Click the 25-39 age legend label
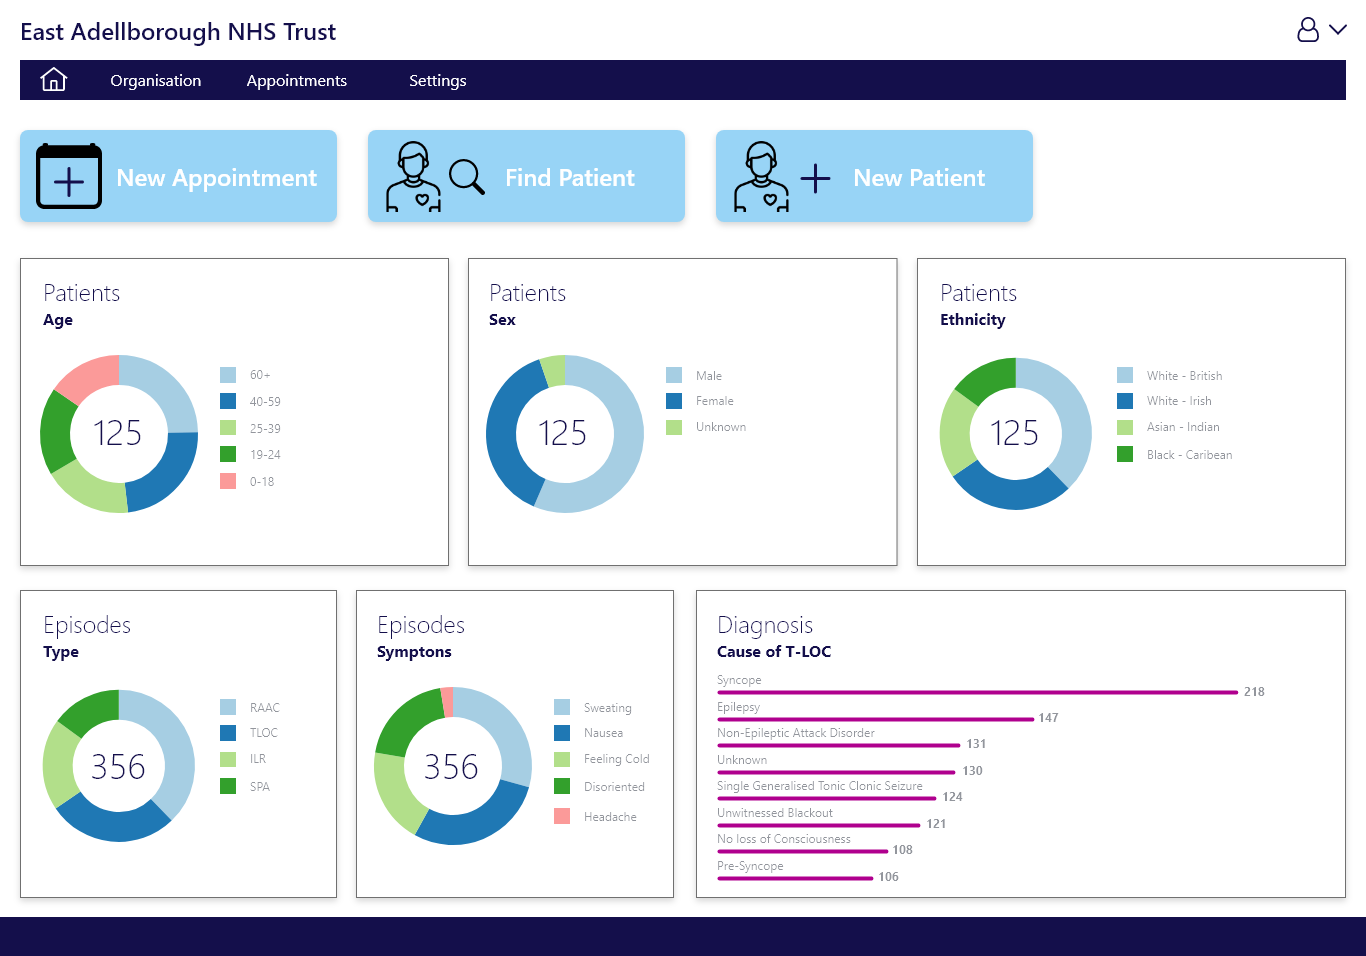 click(x=265, y=428)
